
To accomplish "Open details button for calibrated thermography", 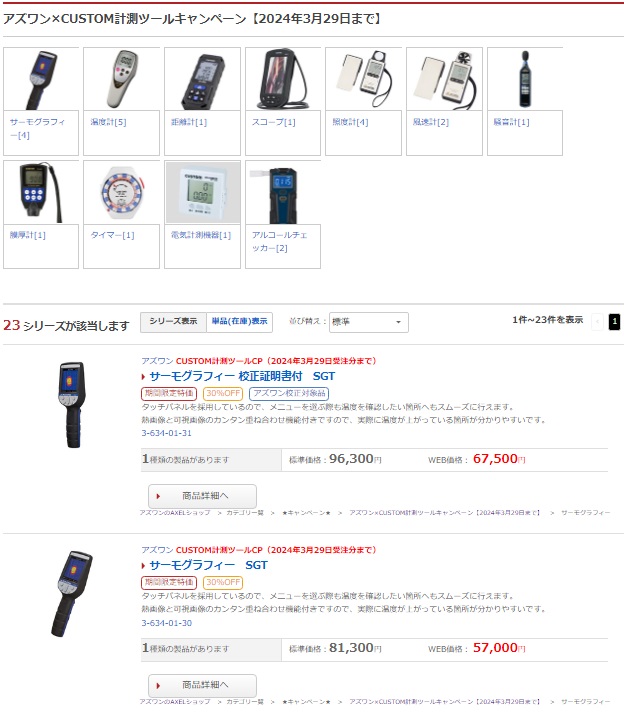I will click(x=202, y=496).
